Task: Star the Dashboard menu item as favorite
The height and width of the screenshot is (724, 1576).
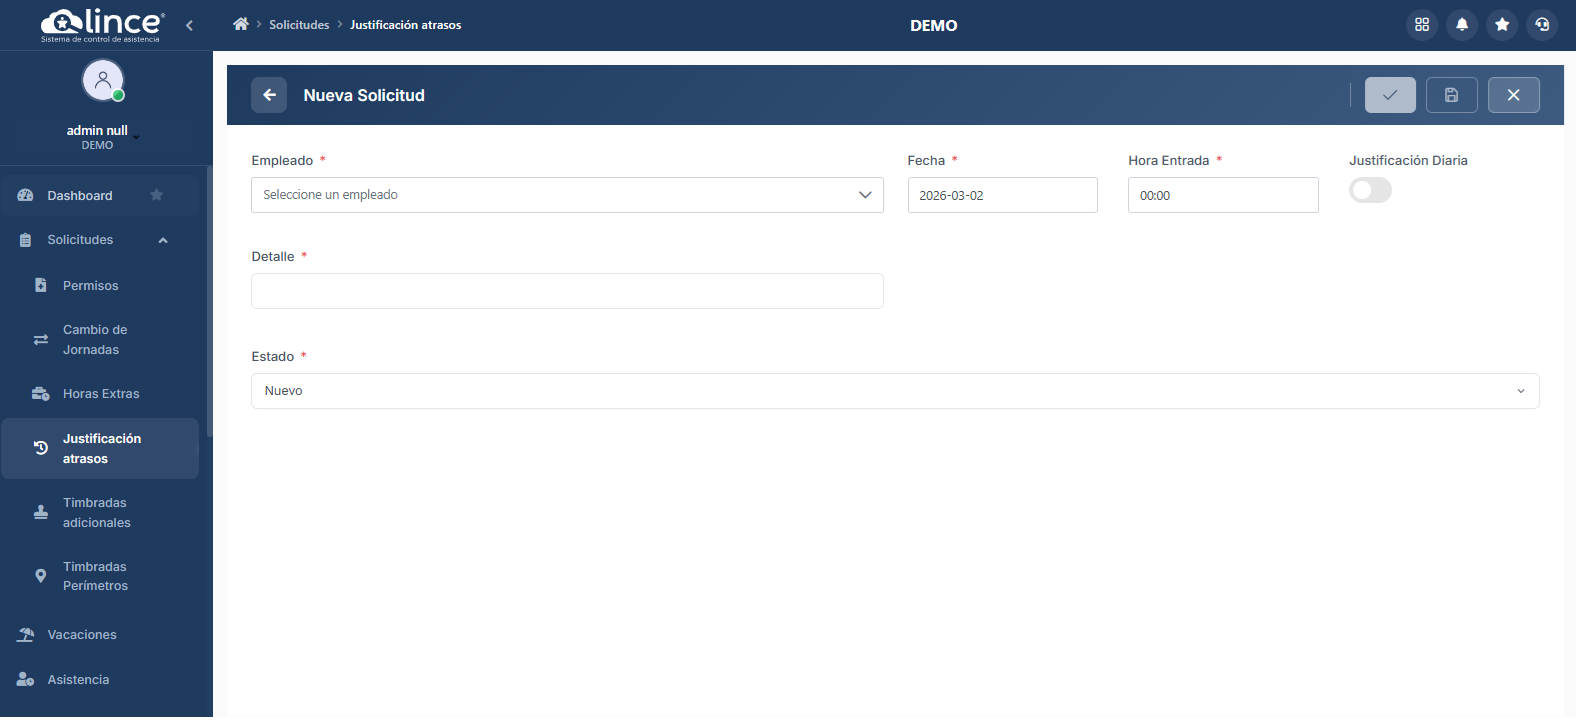Action: [156, 195]
